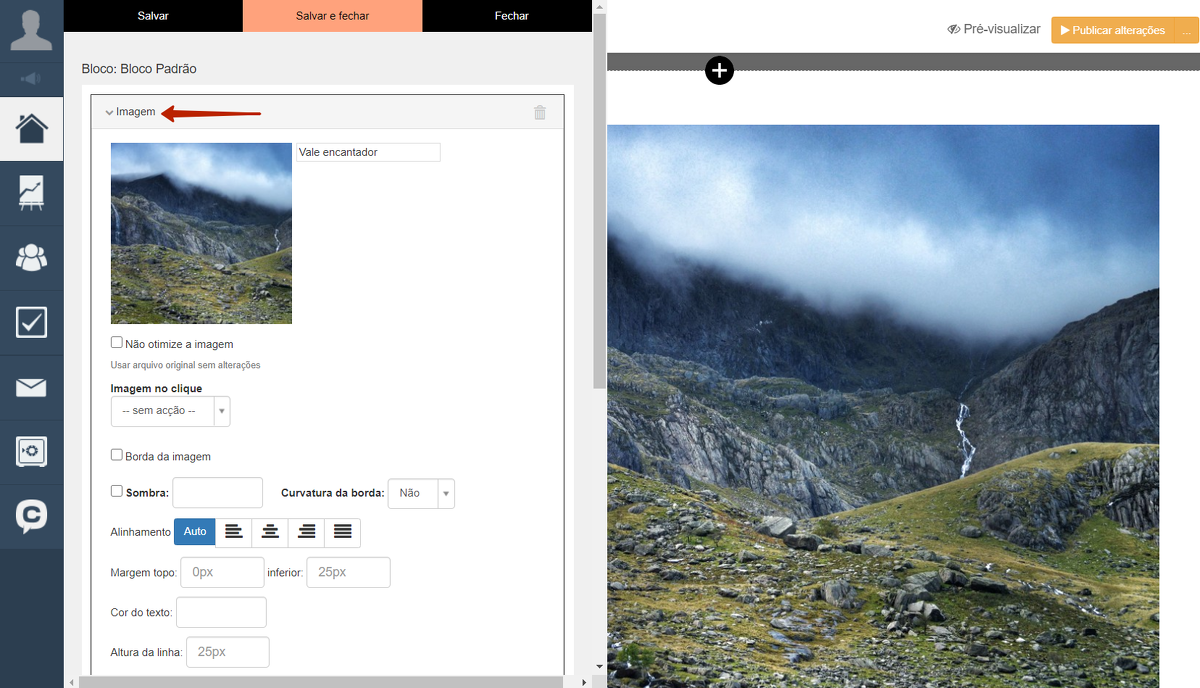Open 'Curvatura da borda' dropdown
Image resolution: width=1200 pixels, height=688 pixels.
point(420,493)
